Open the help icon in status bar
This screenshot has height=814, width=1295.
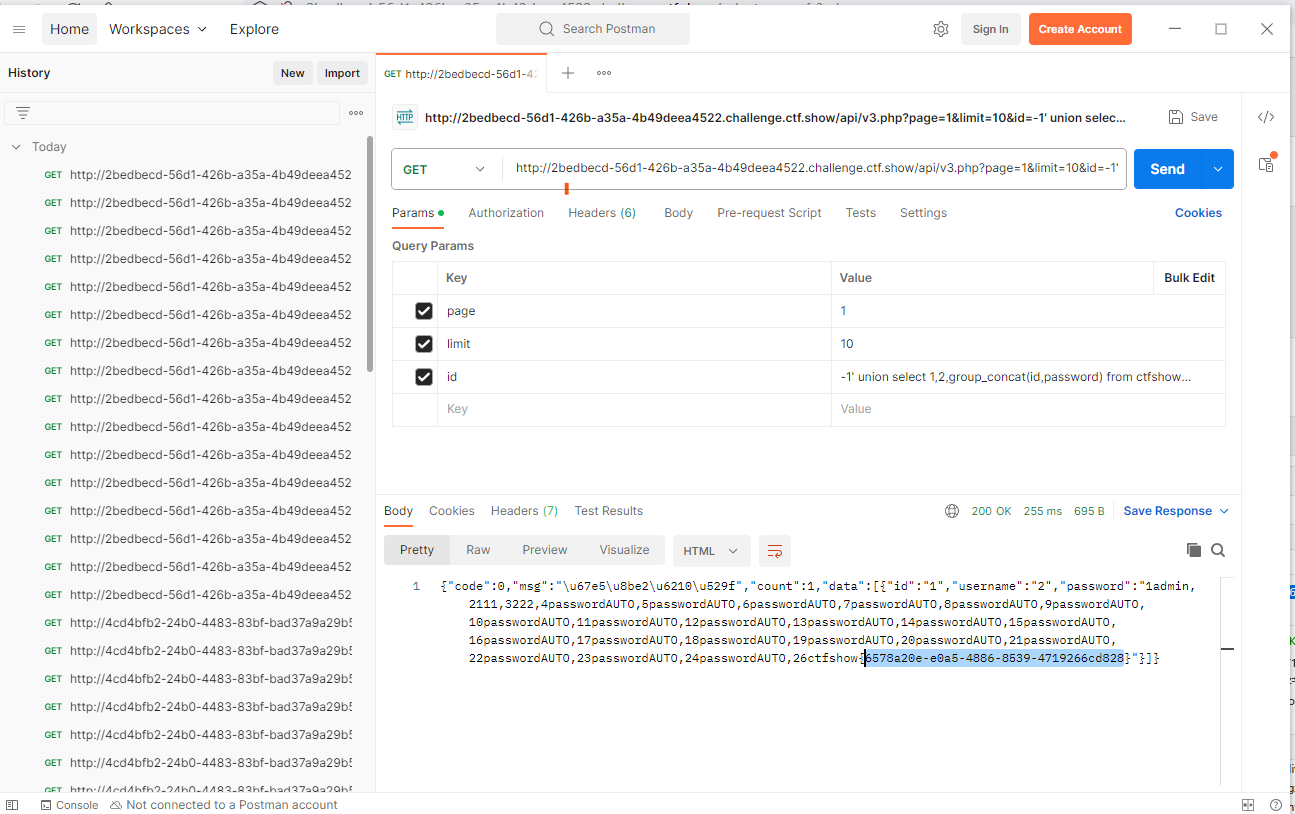[1276, 805]
